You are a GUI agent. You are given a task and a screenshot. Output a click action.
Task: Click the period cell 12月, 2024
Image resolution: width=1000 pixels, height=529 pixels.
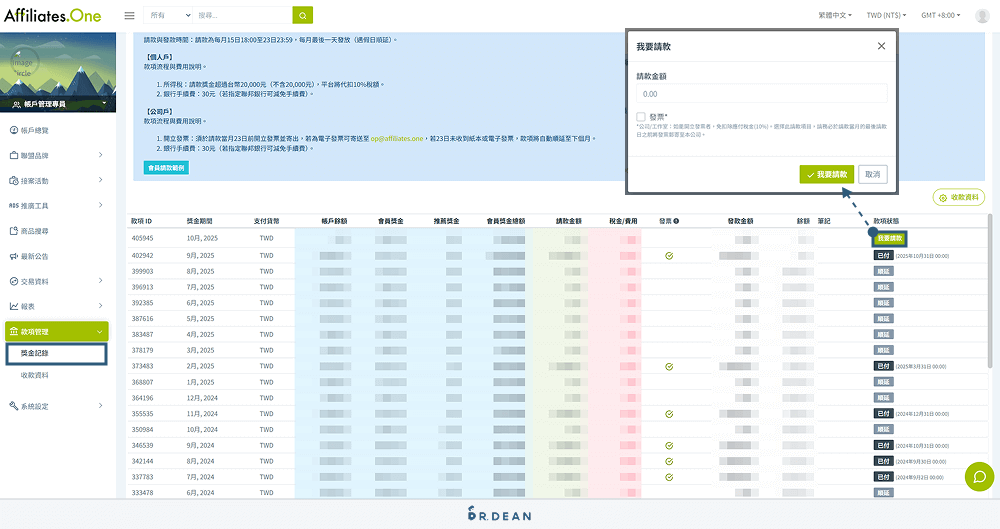point(202,398)
